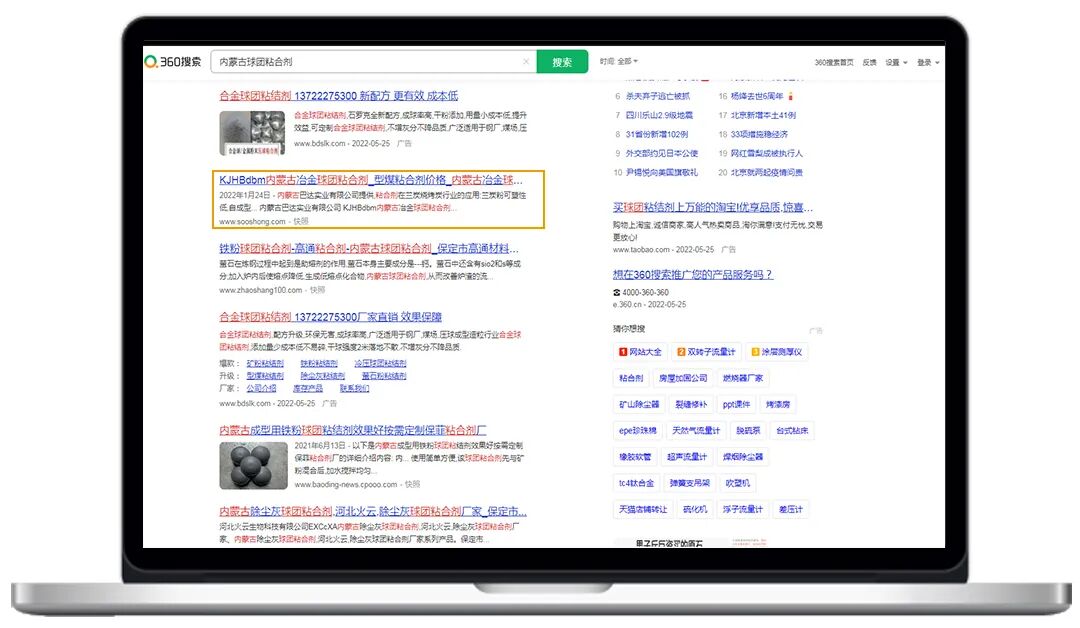Open hot topic 外交部约见日本公使

[x=662, y=153]
